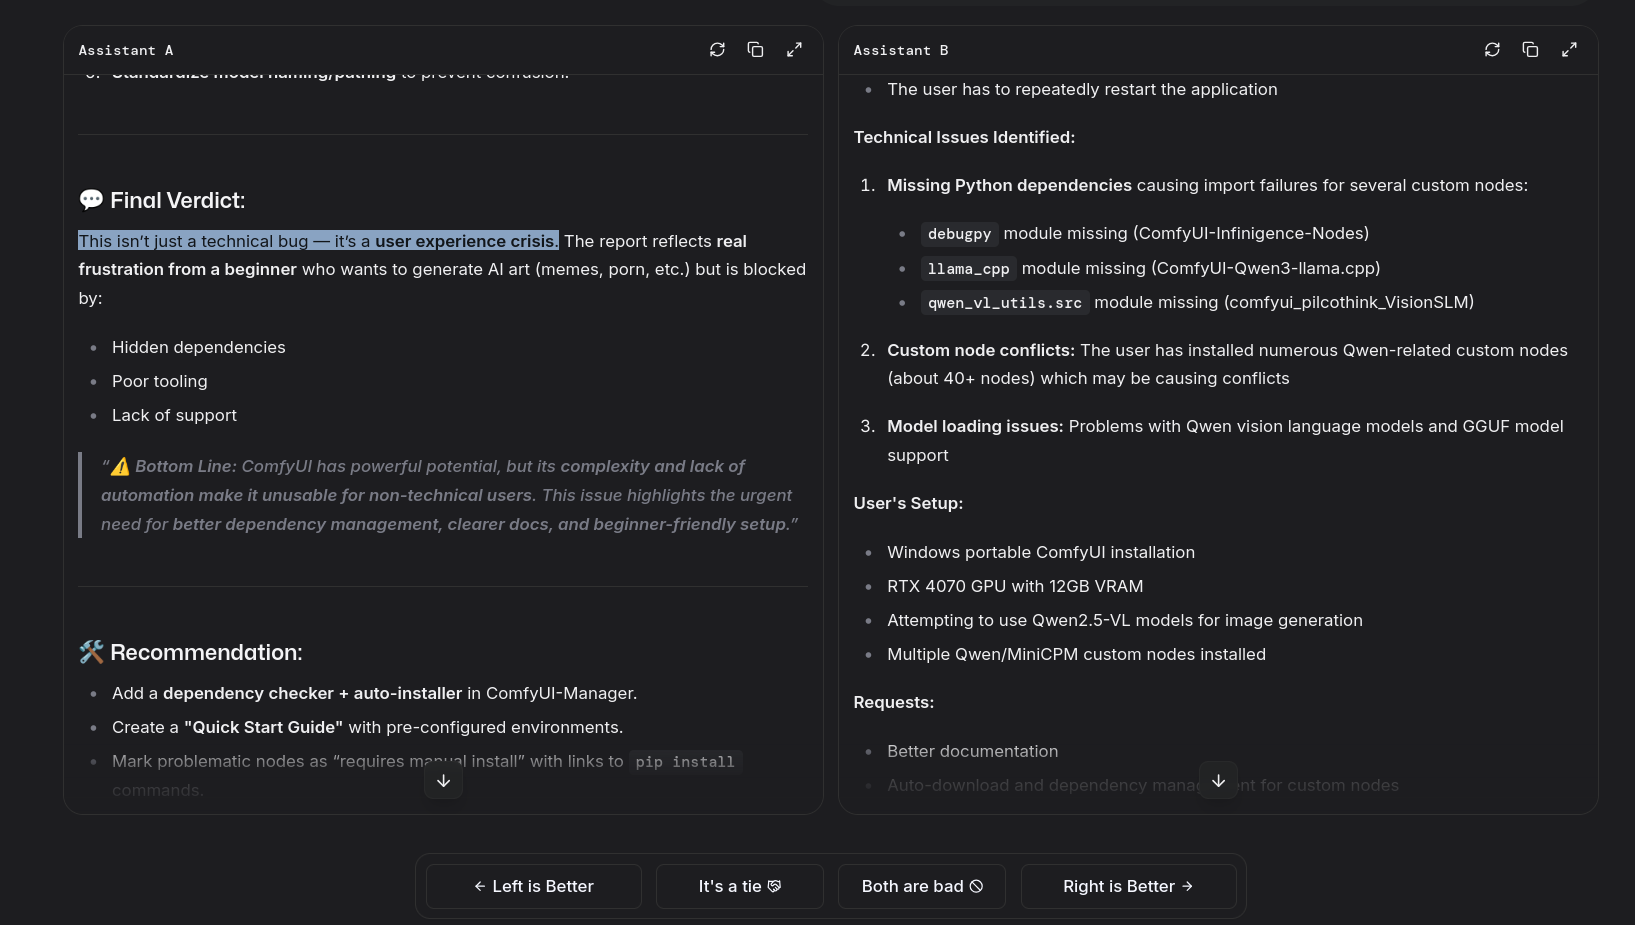Click the highlighted 'user experience crisis' sentence
The height and width of the screenshot is (925, 1635).
(x=318, y=241)
